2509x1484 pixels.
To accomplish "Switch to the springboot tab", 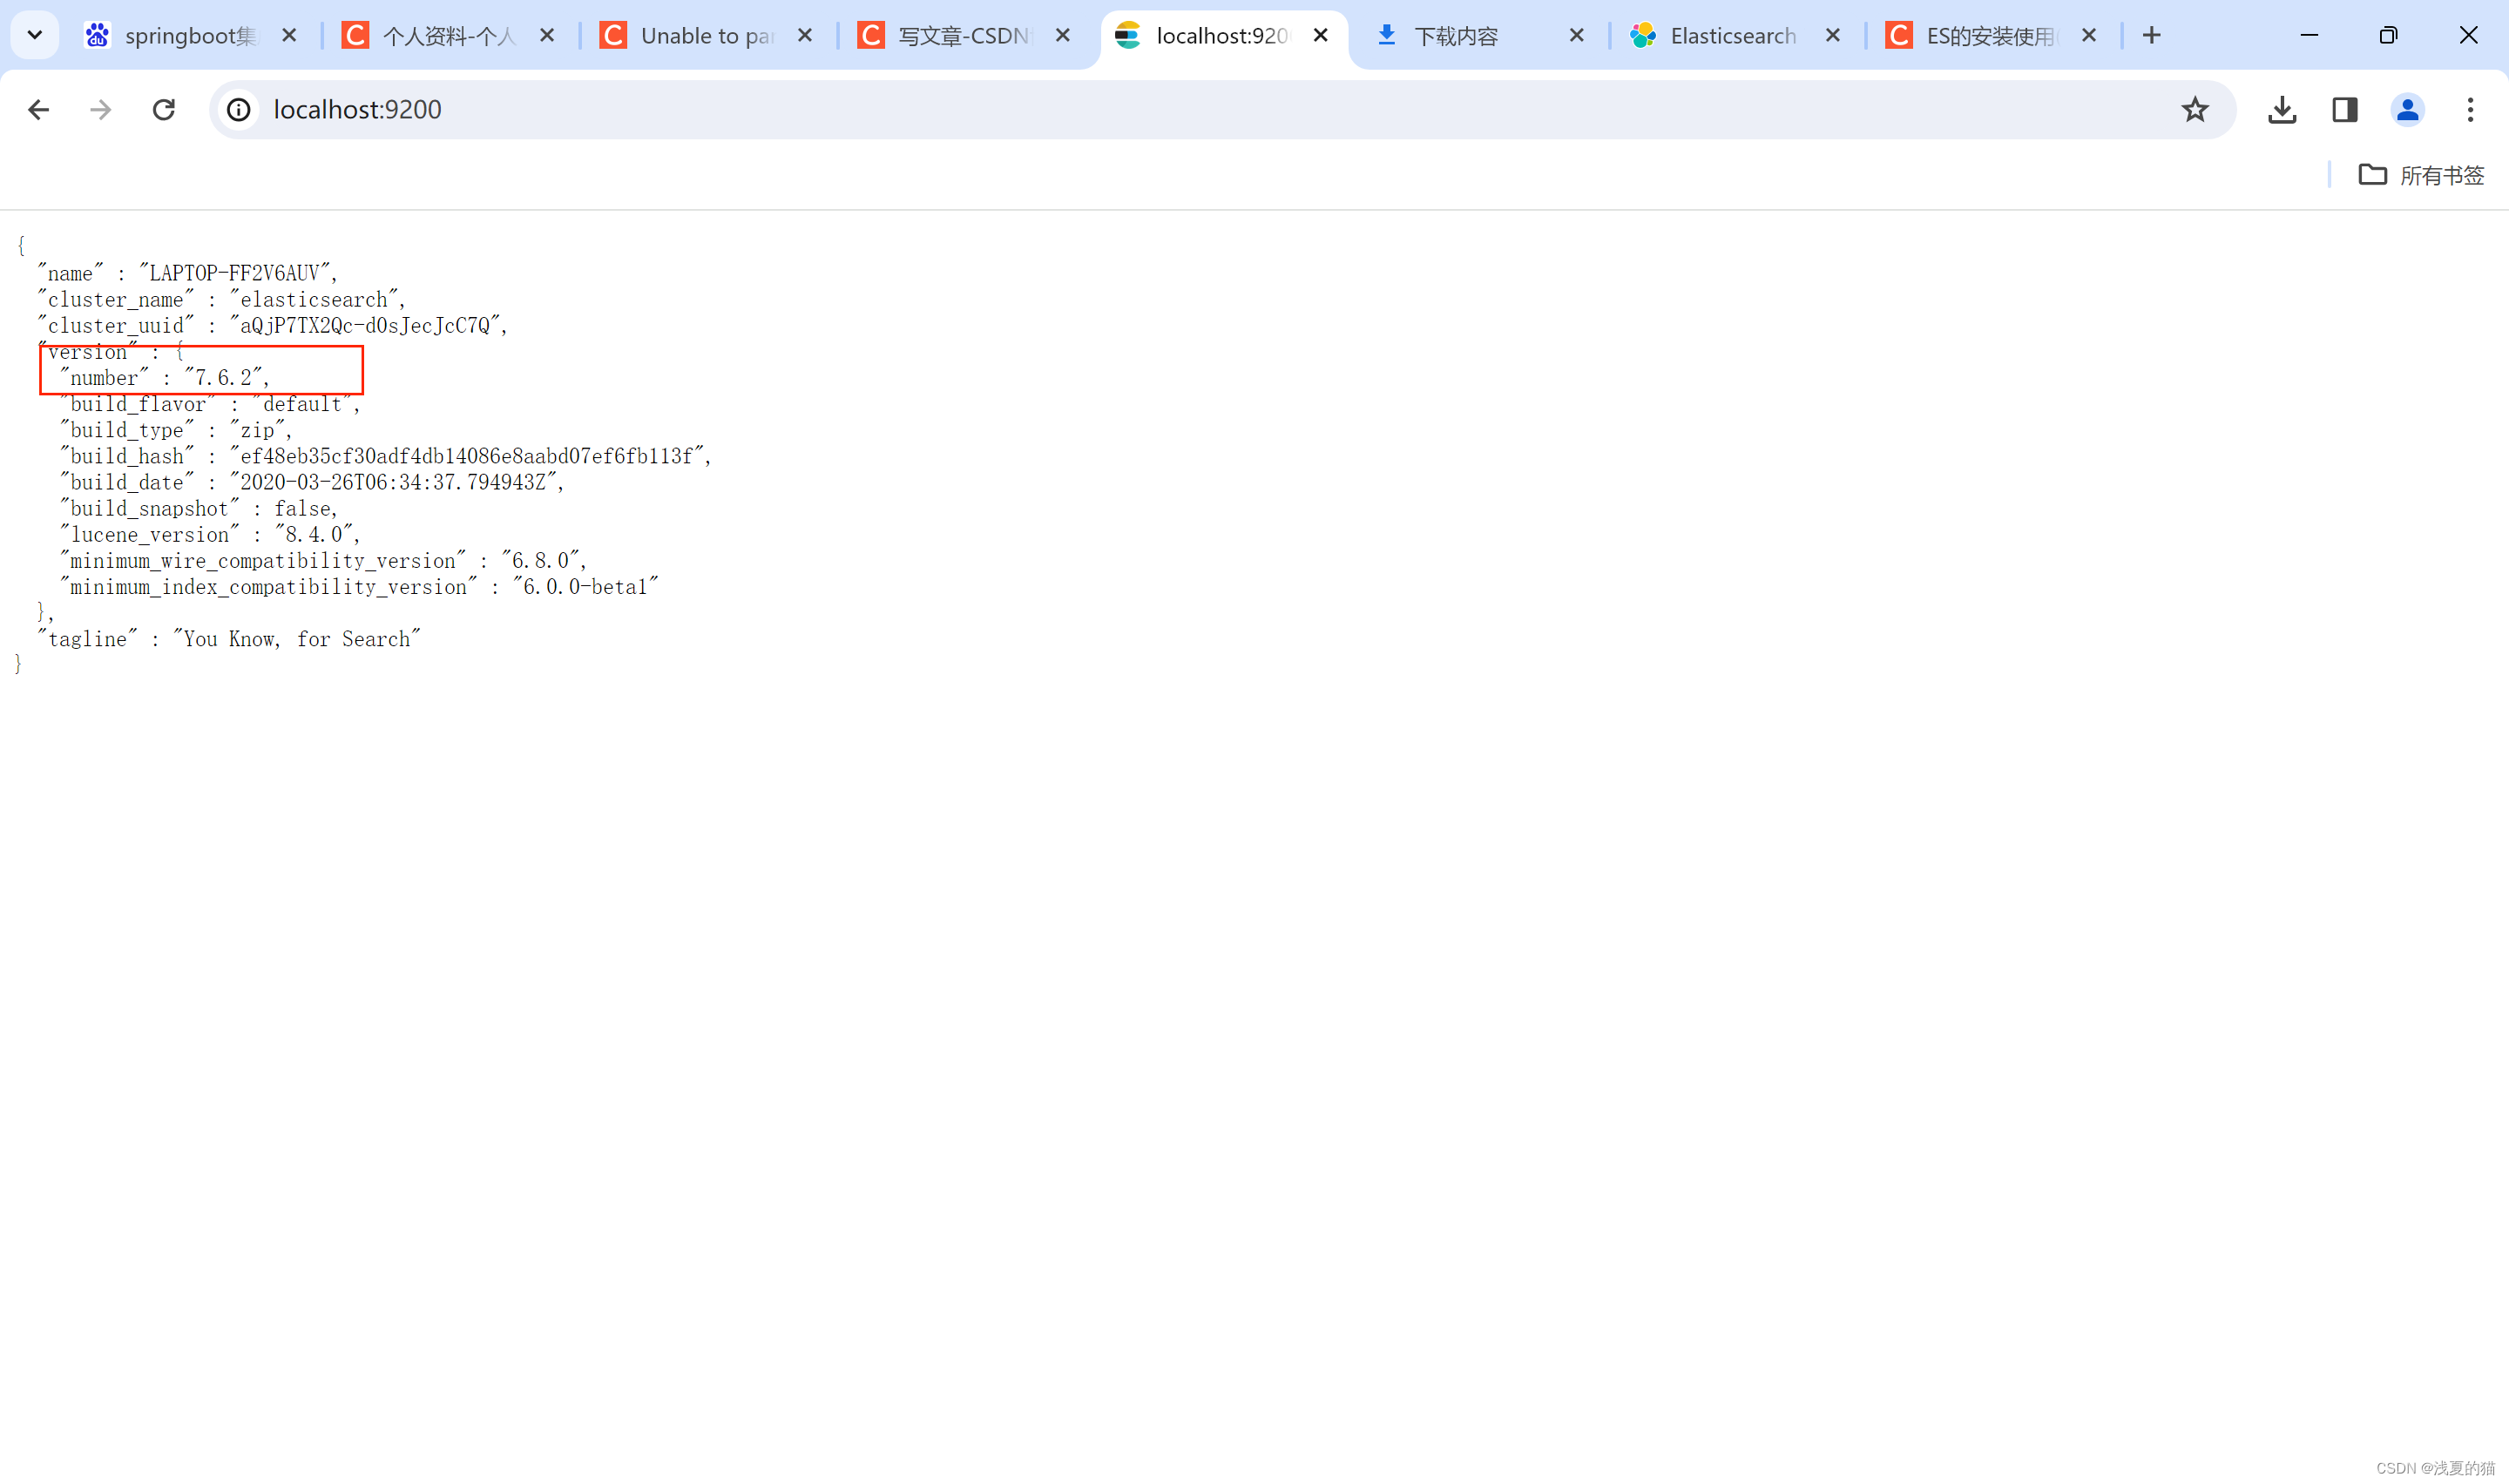I will [190, 36].
